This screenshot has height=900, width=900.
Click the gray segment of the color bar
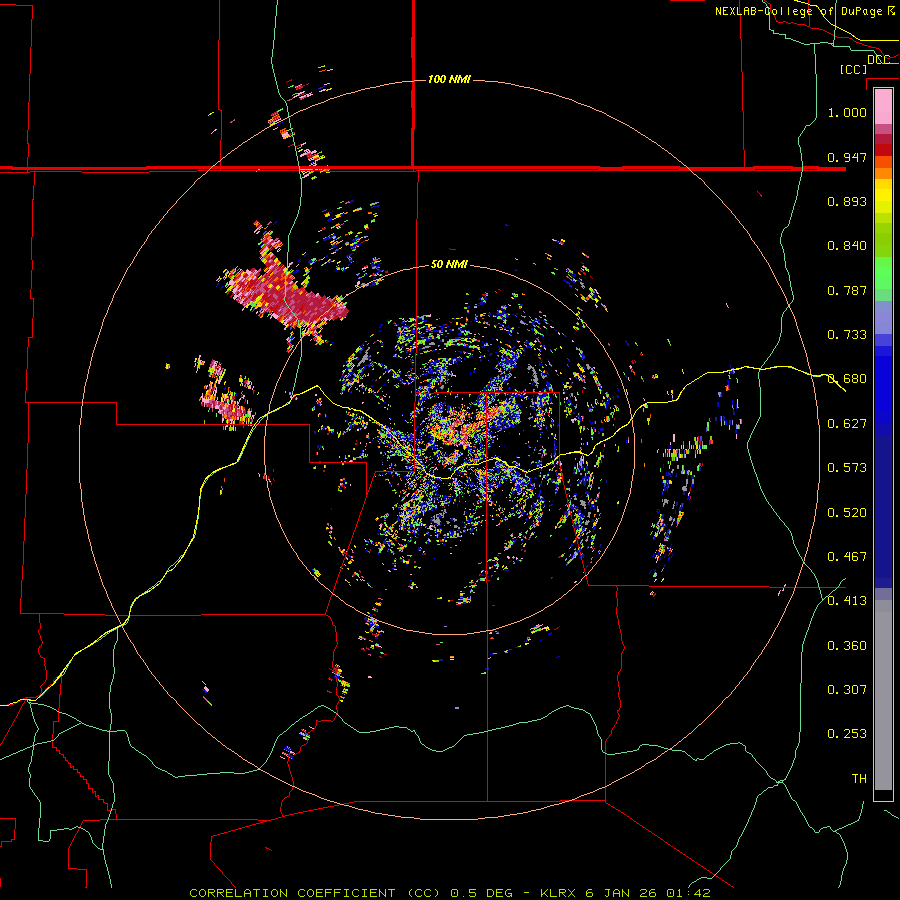pos(883,695)
